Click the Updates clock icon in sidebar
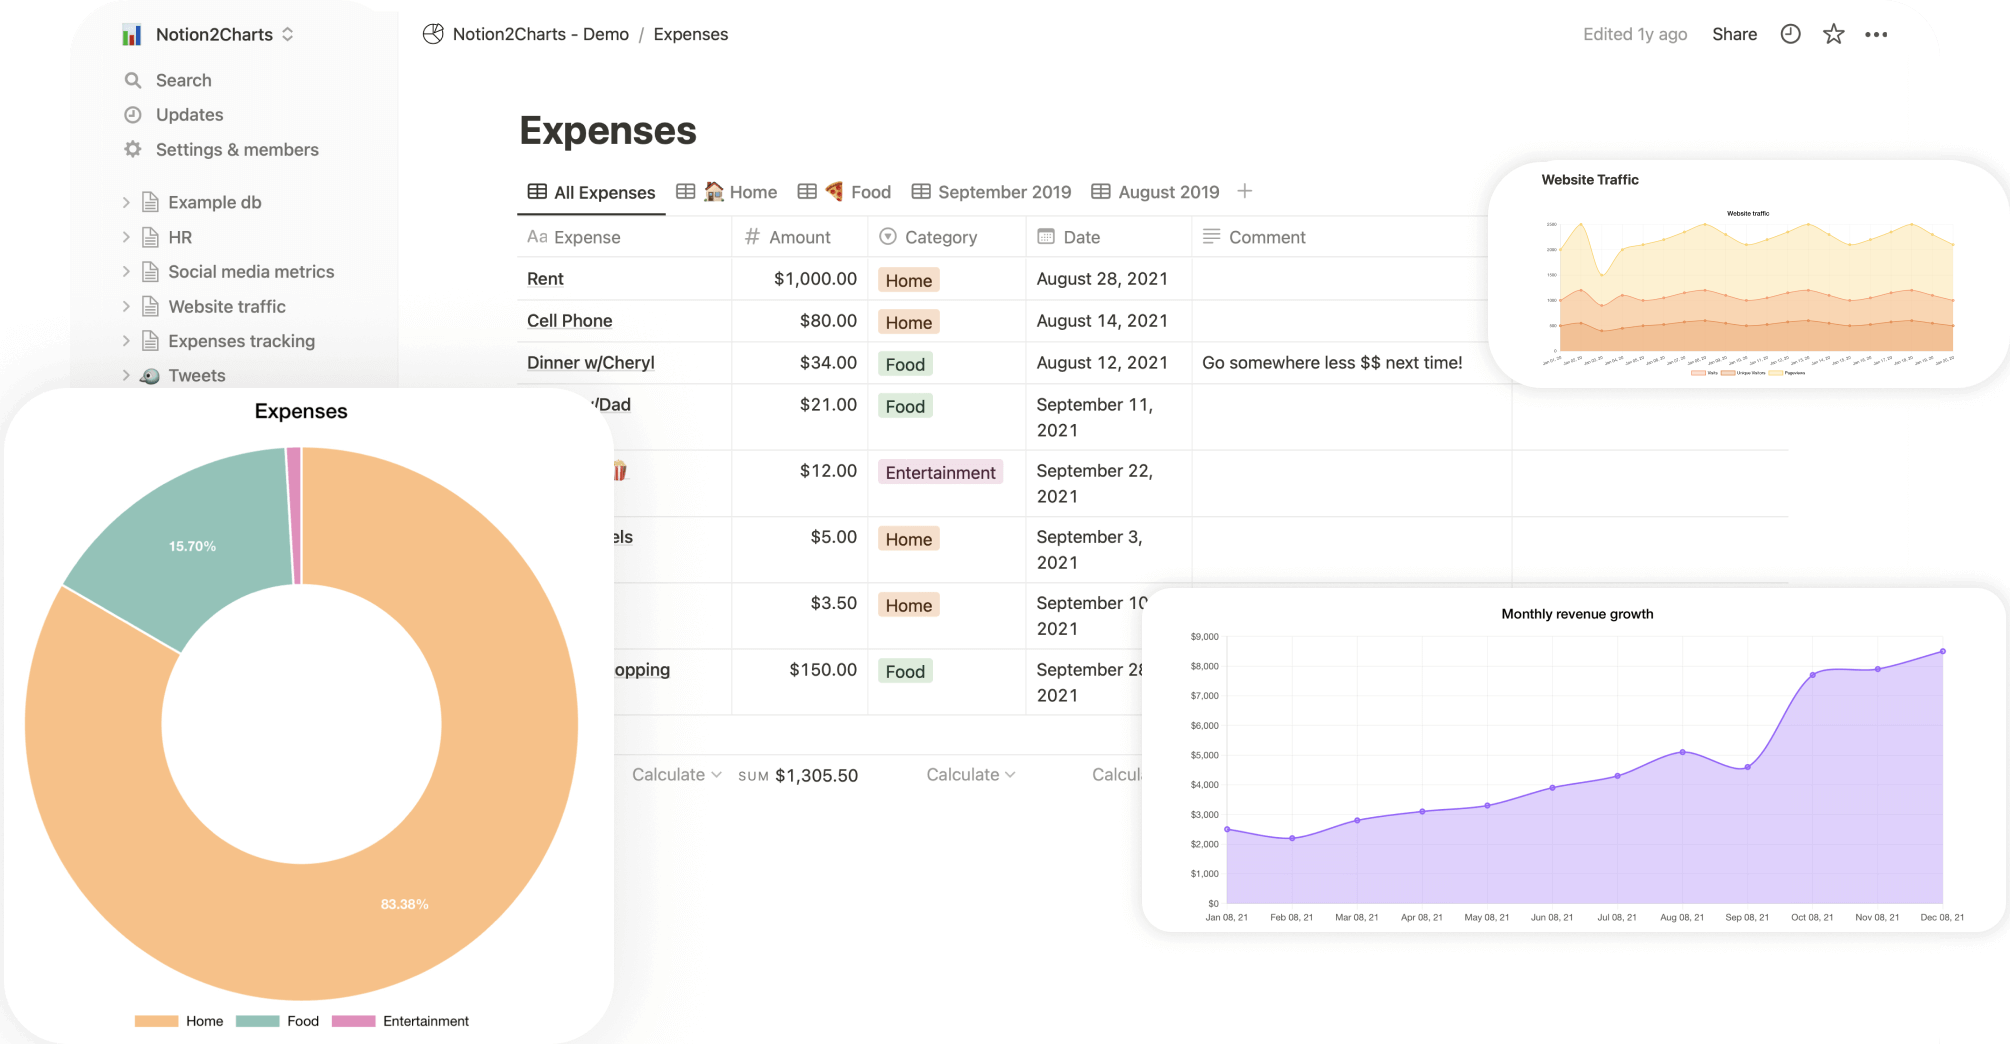The width and height of the screenshot is (2010, 1044). tap(133, 114)
